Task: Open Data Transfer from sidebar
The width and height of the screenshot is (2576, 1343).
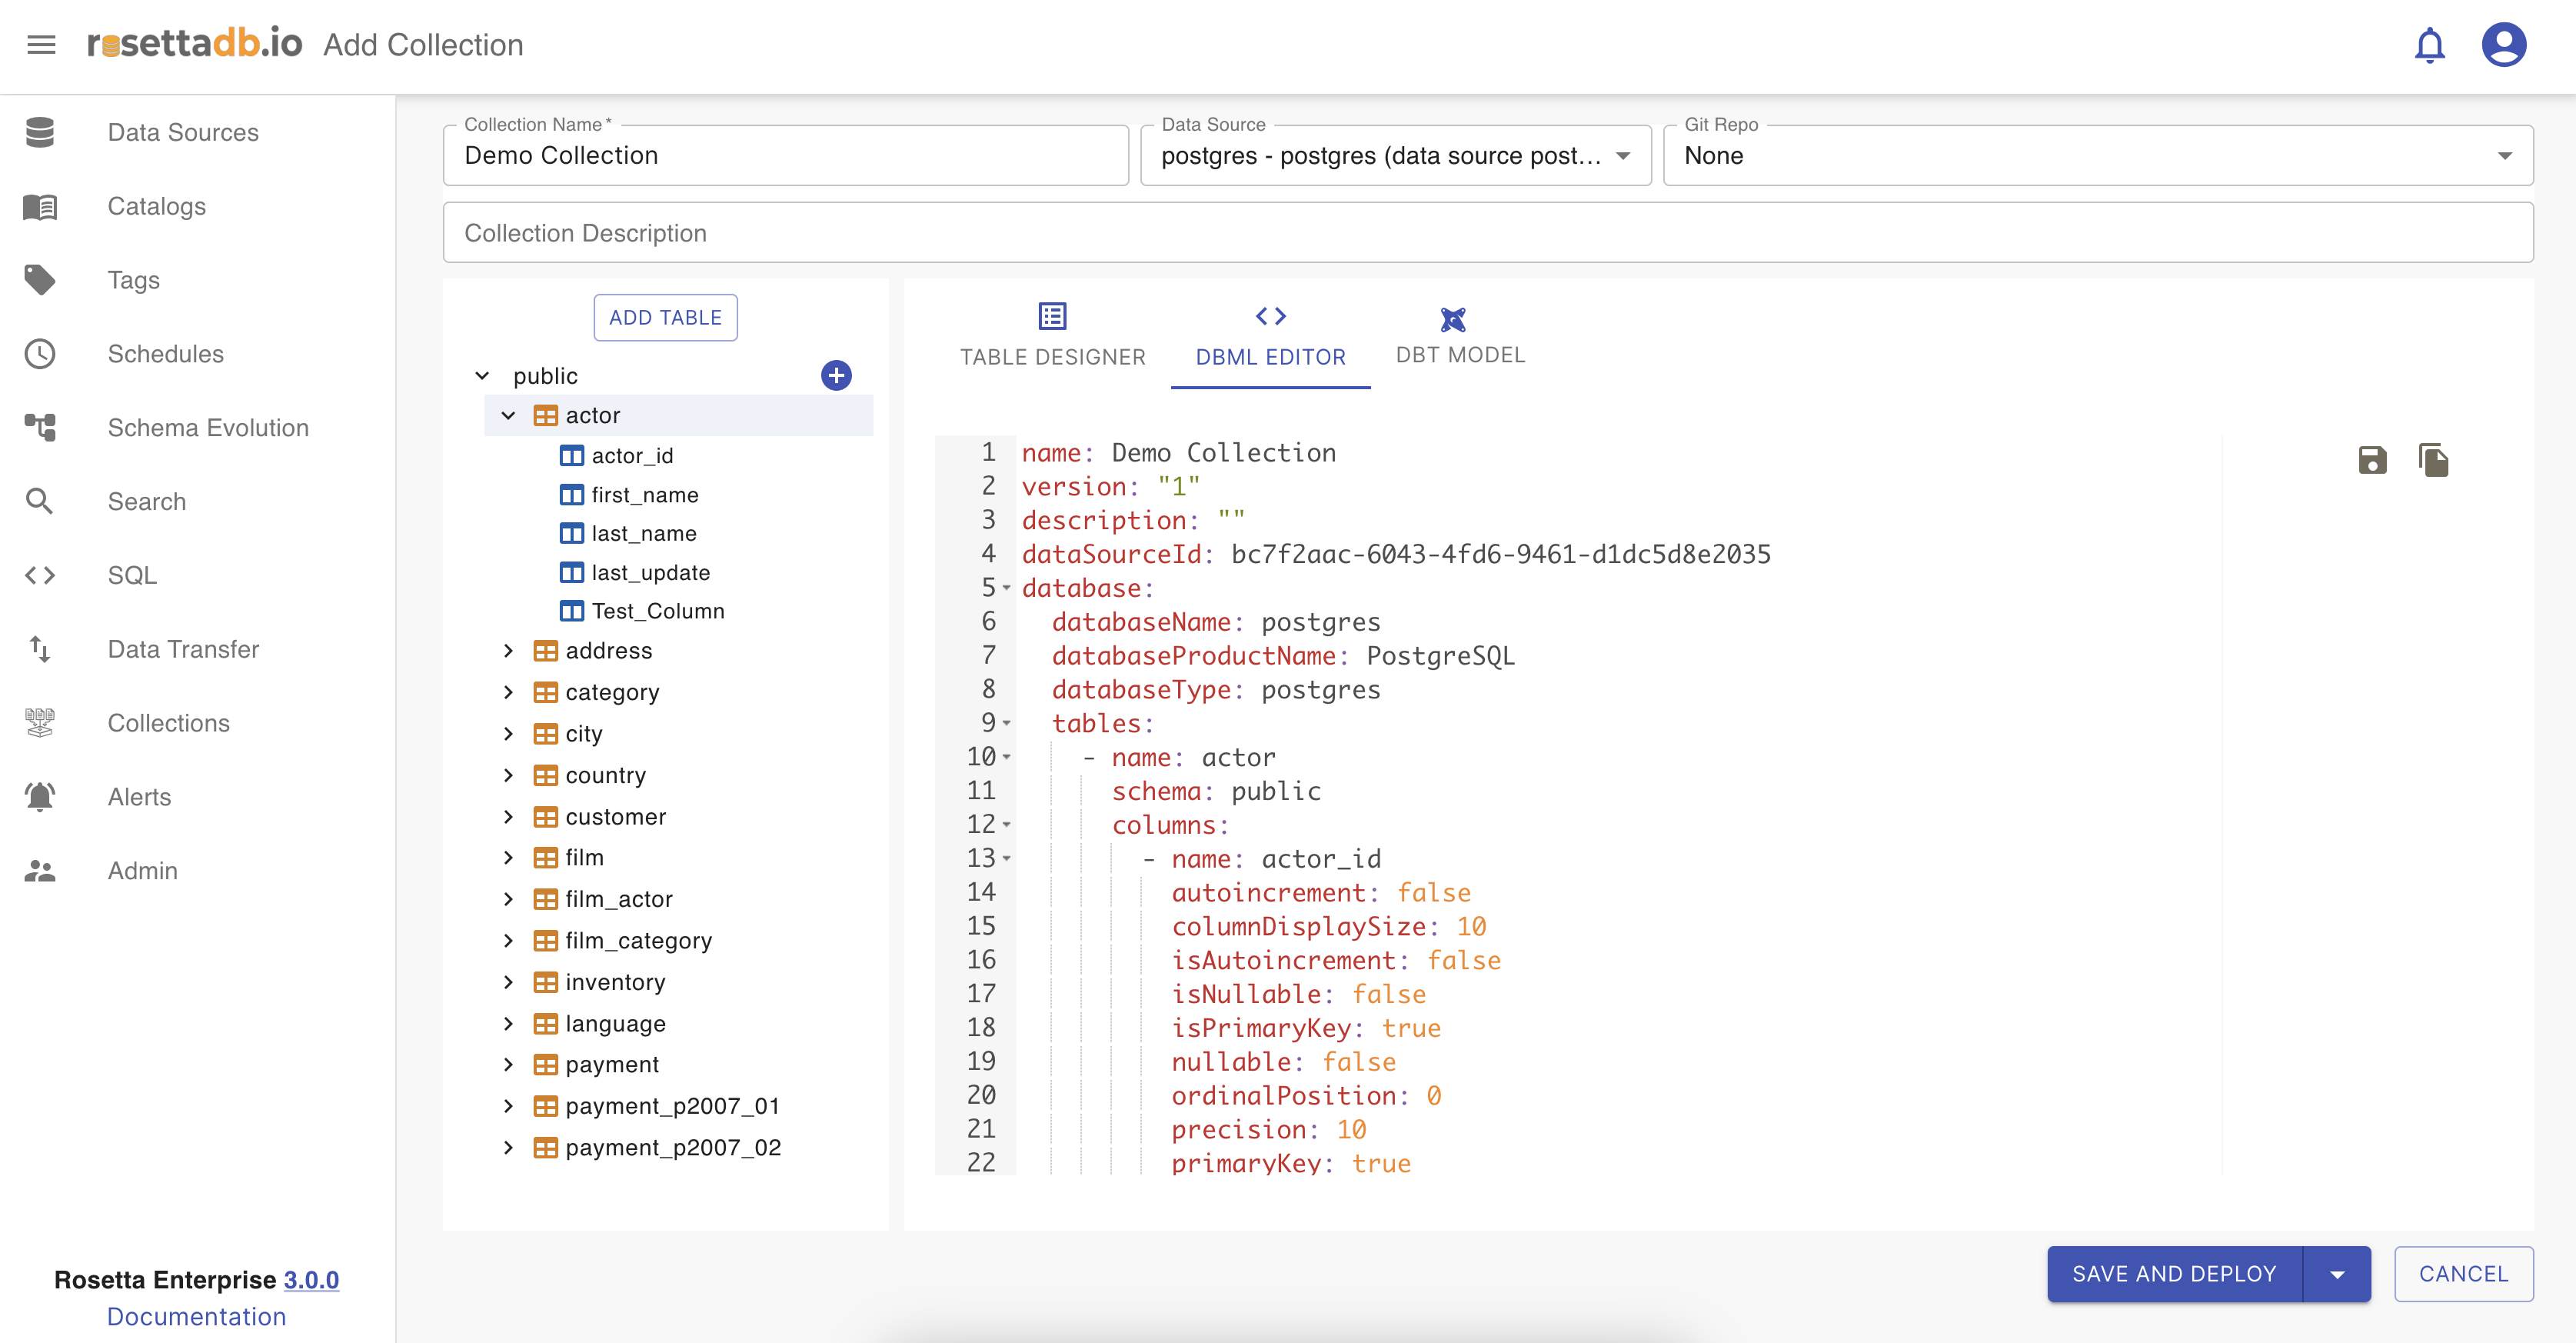Action: [x=183, y=649]
